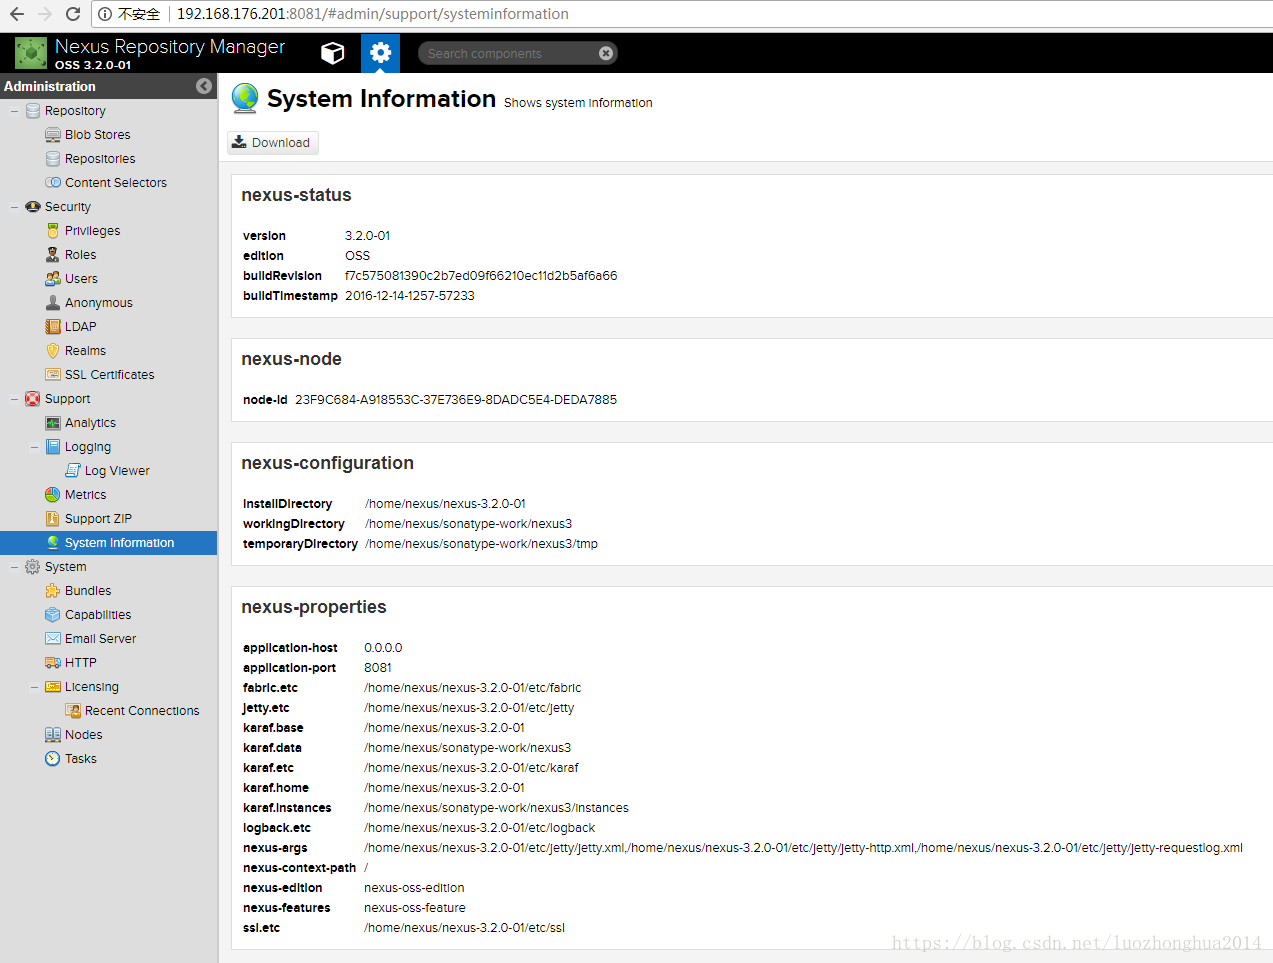Click the Blob Stores icon

[53, 135]
